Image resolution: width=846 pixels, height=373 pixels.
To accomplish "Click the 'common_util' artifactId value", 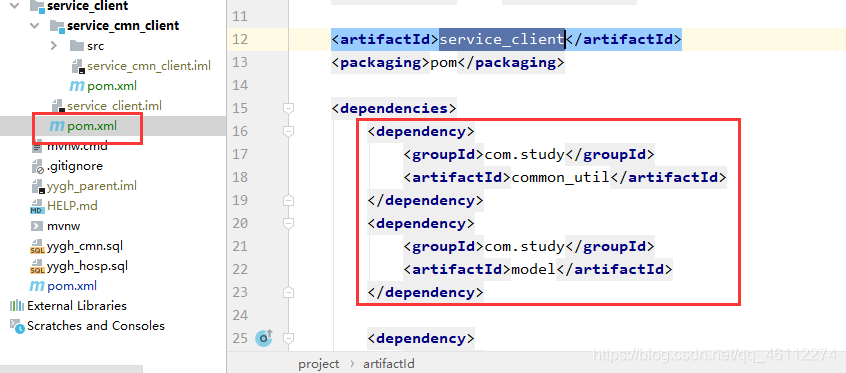I will (560, 177).
